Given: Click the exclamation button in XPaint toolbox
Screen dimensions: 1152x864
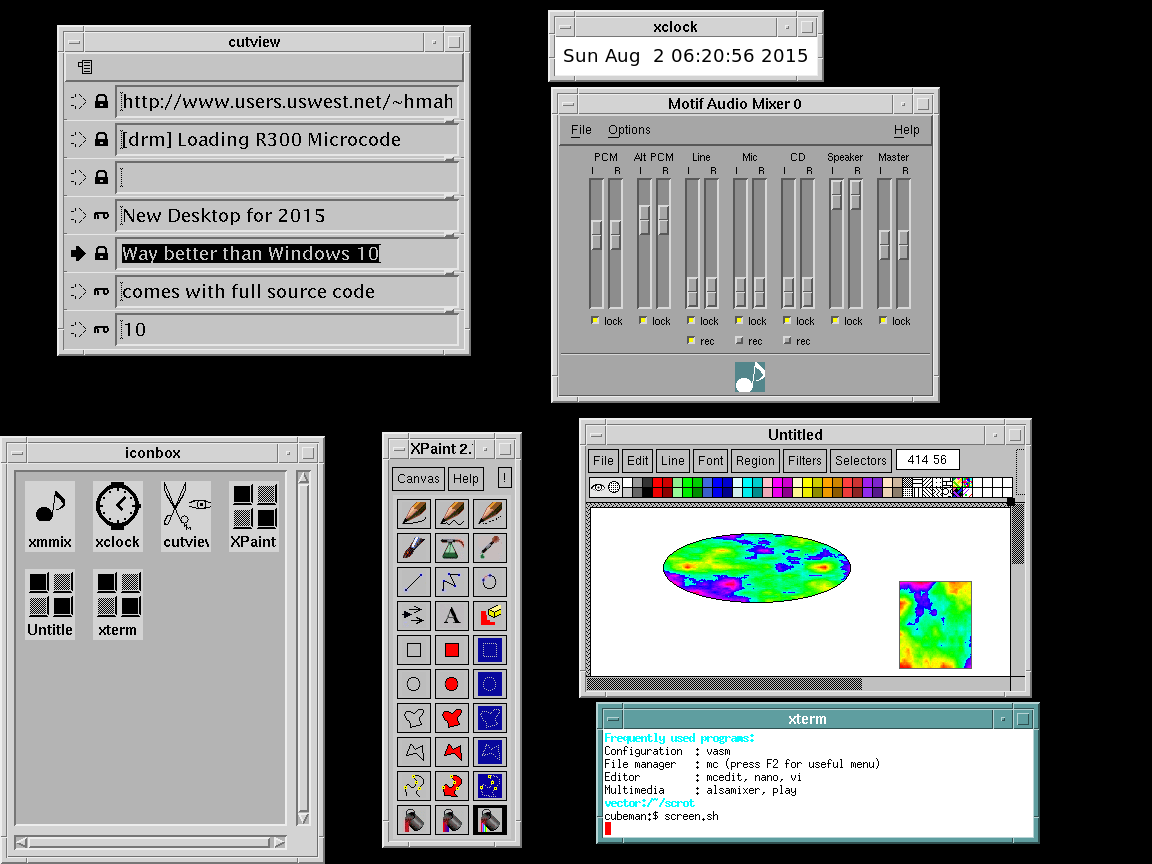Looking at the screenshot, I should tap(504, 478).
